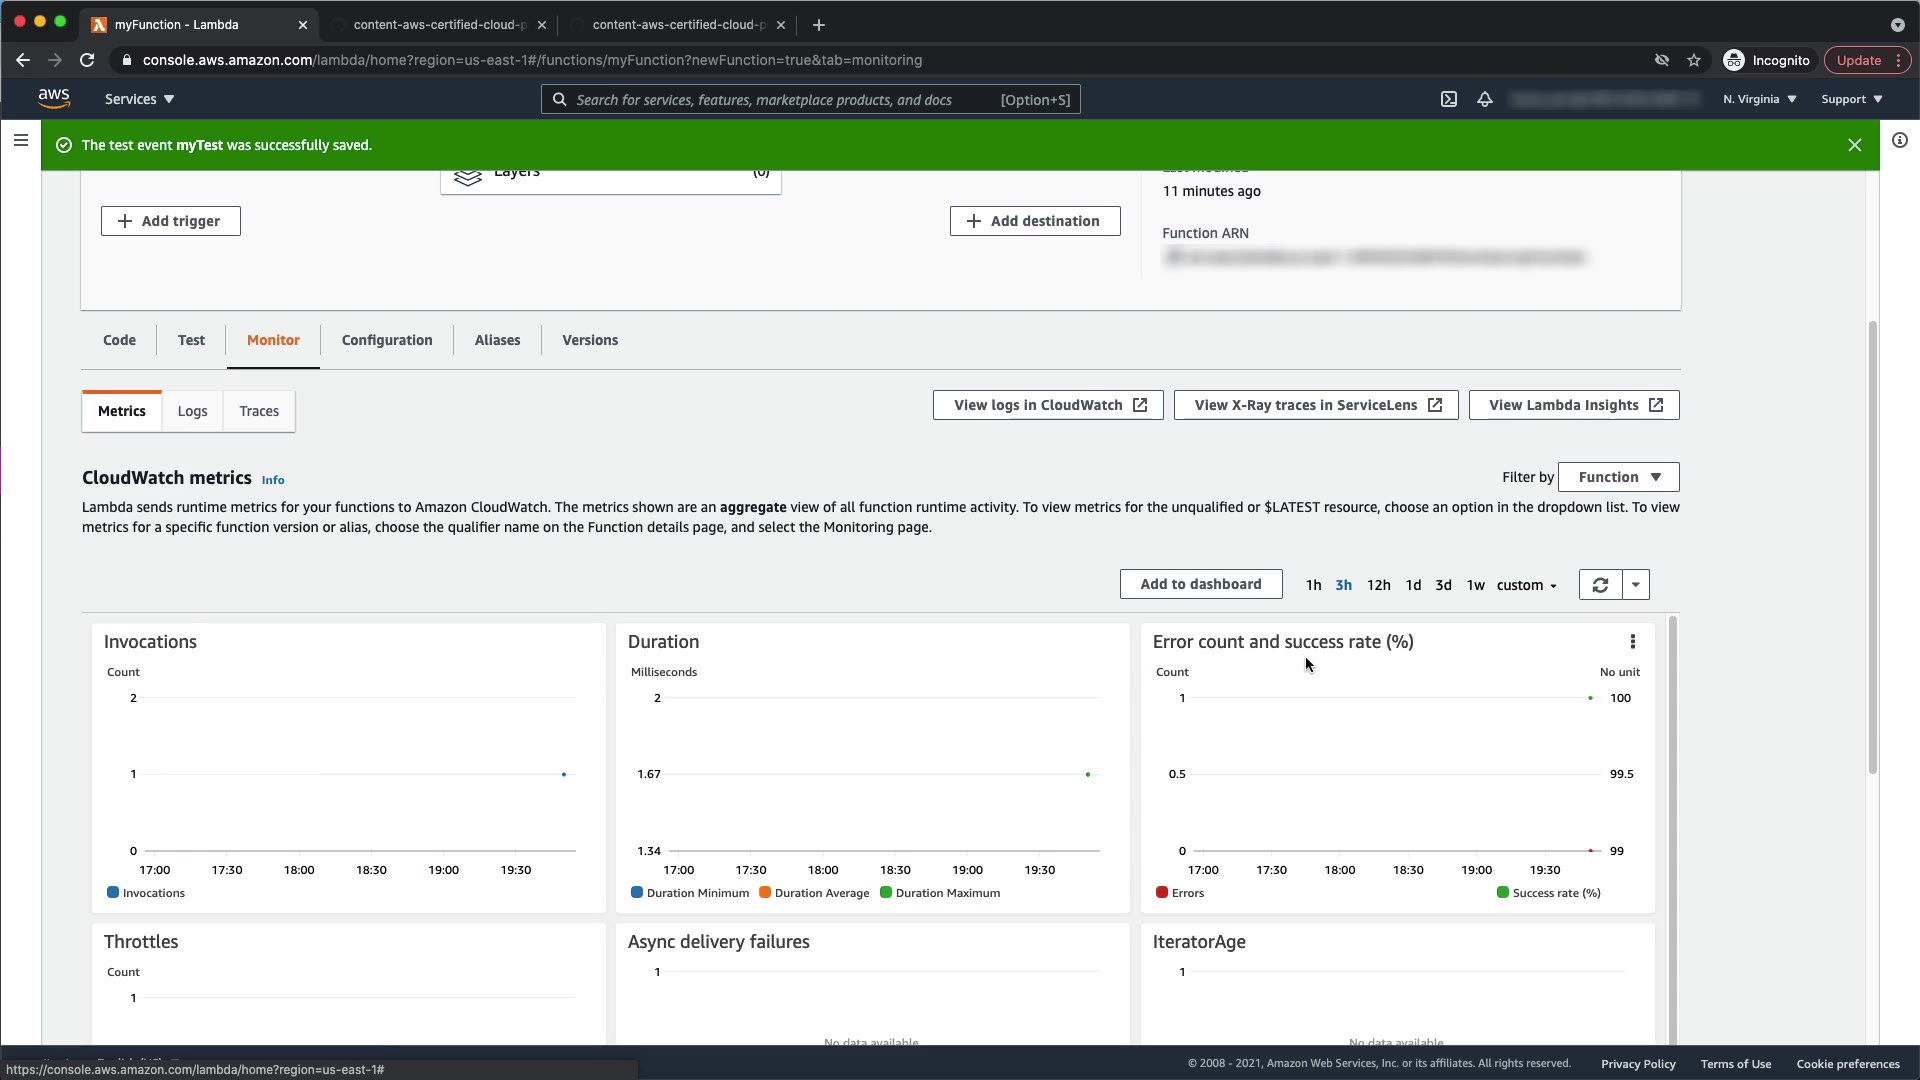The width and height of the screenshot is (1920, 1080).
Task: Expand the refresh interval dropdown arrow
Action: (1636, 585)
